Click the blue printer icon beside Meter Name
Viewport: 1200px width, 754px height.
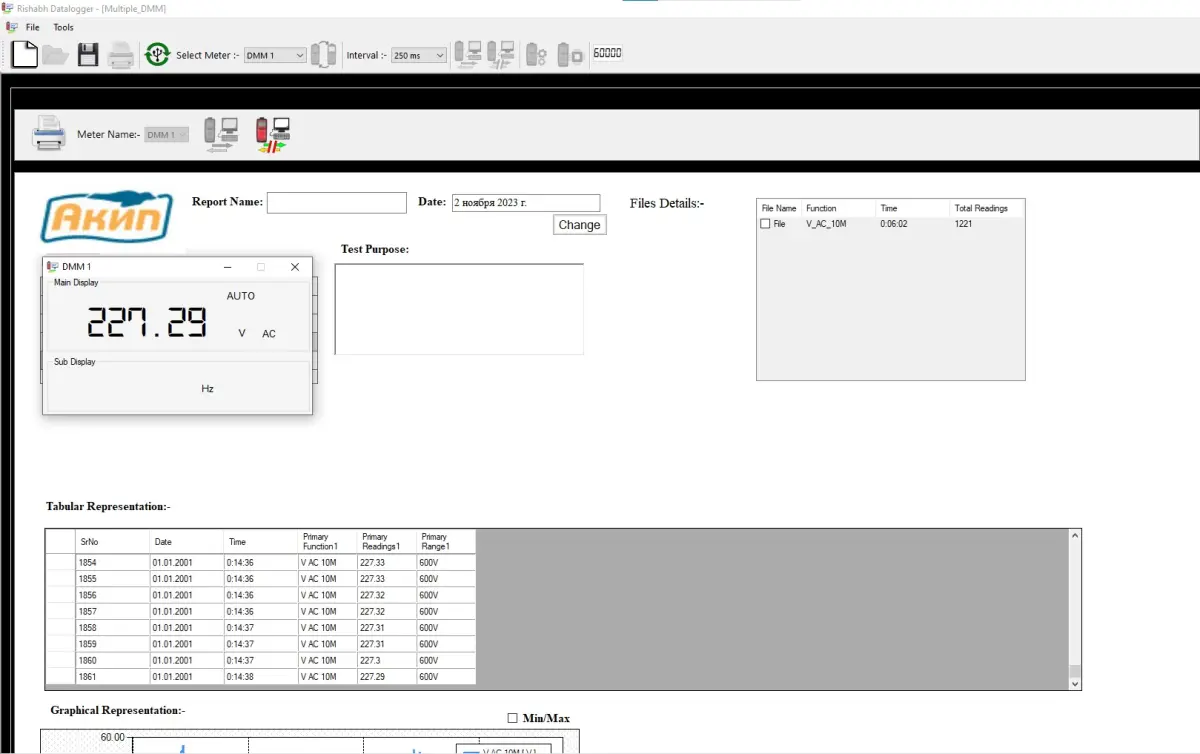coord(49,134)
